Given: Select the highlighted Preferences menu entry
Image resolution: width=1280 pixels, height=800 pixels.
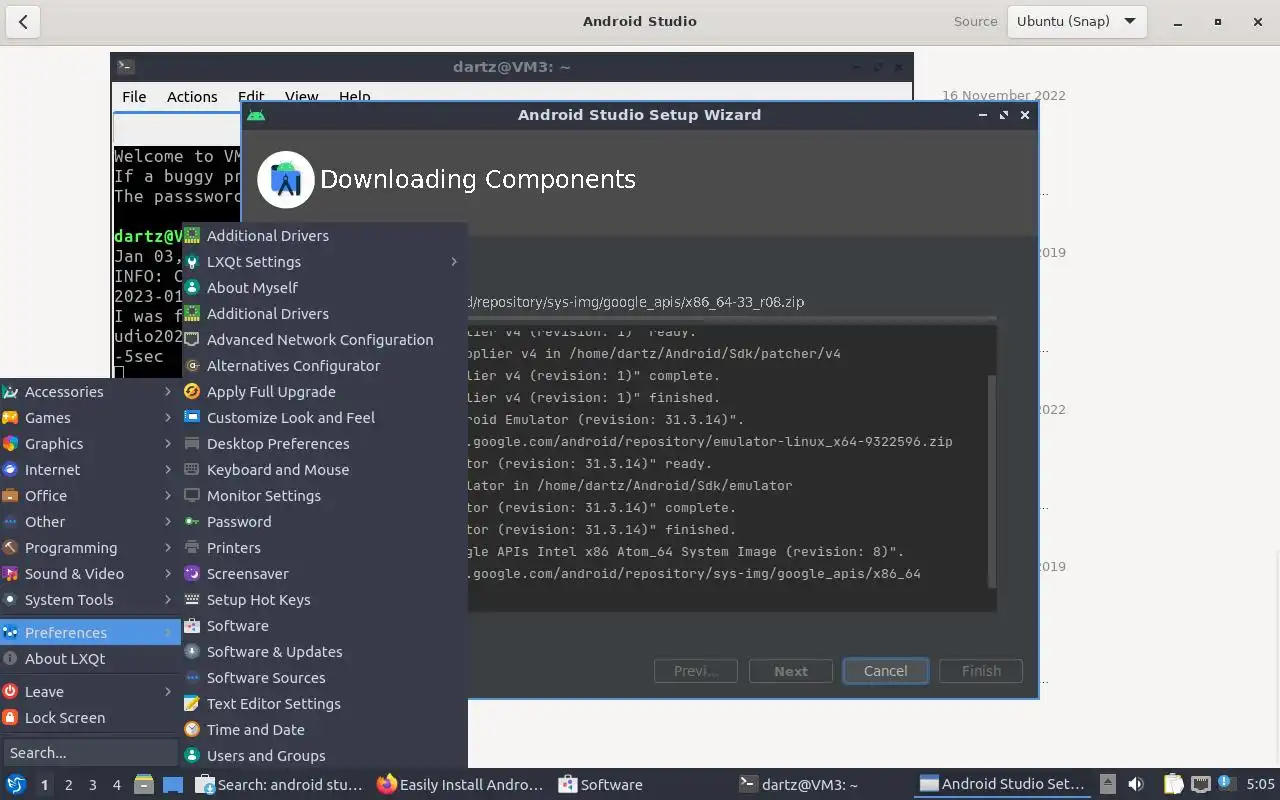Looking at the screenshot, I should pyautogui.click(x=90, y=632).
